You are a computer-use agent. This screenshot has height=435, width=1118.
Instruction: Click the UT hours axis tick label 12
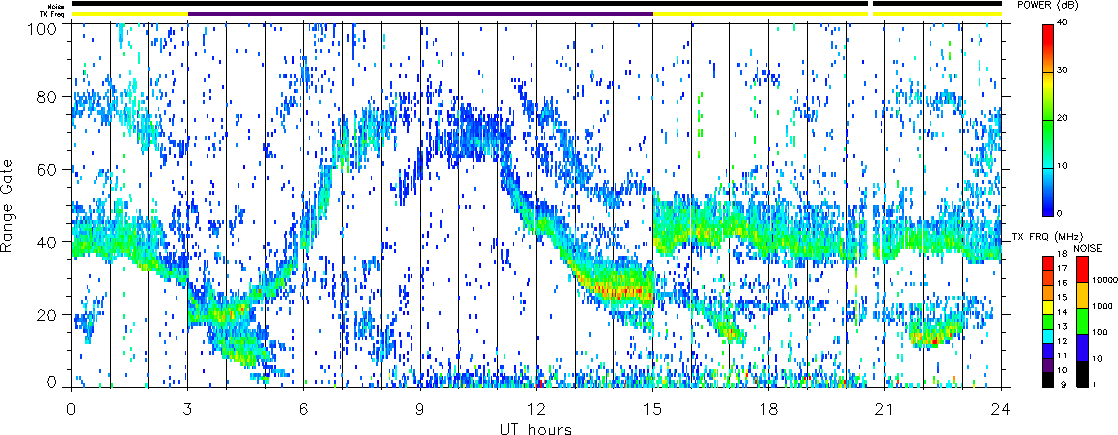click(x=536, y=409)
